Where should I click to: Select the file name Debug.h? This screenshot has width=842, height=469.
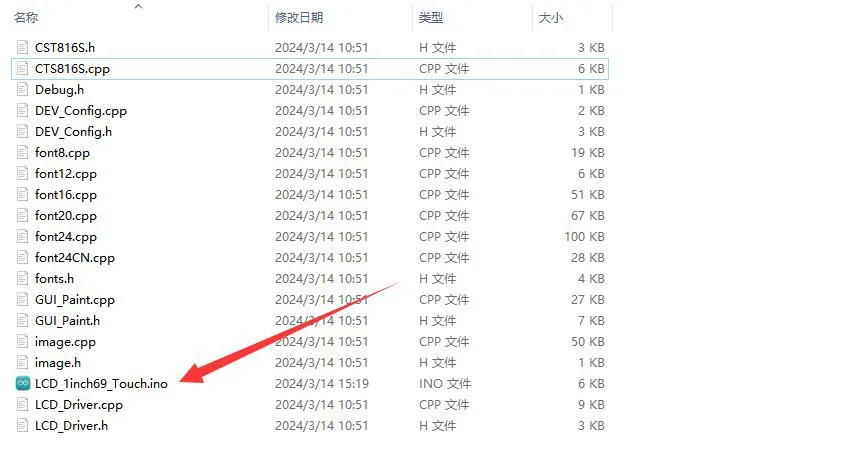[x=60, y=89]
